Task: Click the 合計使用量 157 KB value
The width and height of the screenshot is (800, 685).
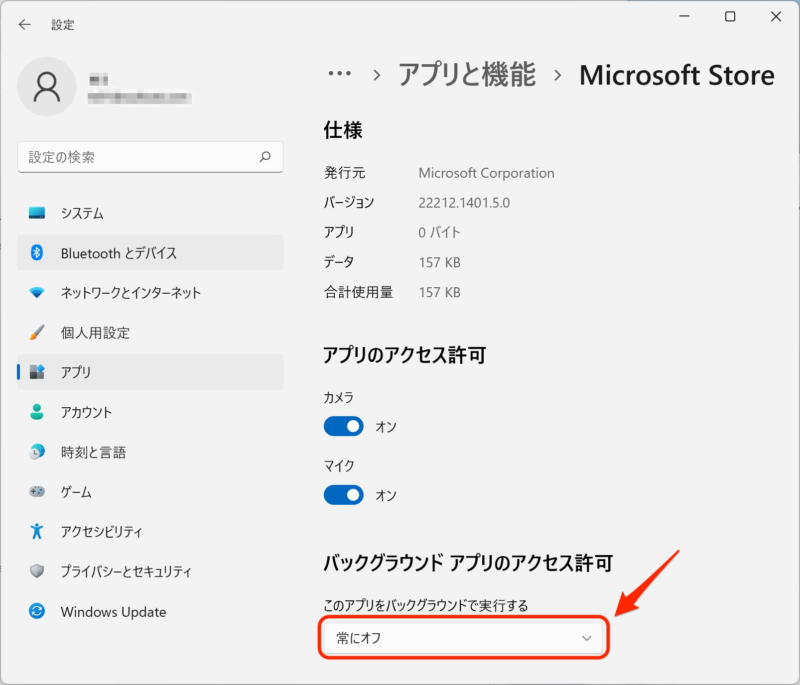Action: pos(439,292)
